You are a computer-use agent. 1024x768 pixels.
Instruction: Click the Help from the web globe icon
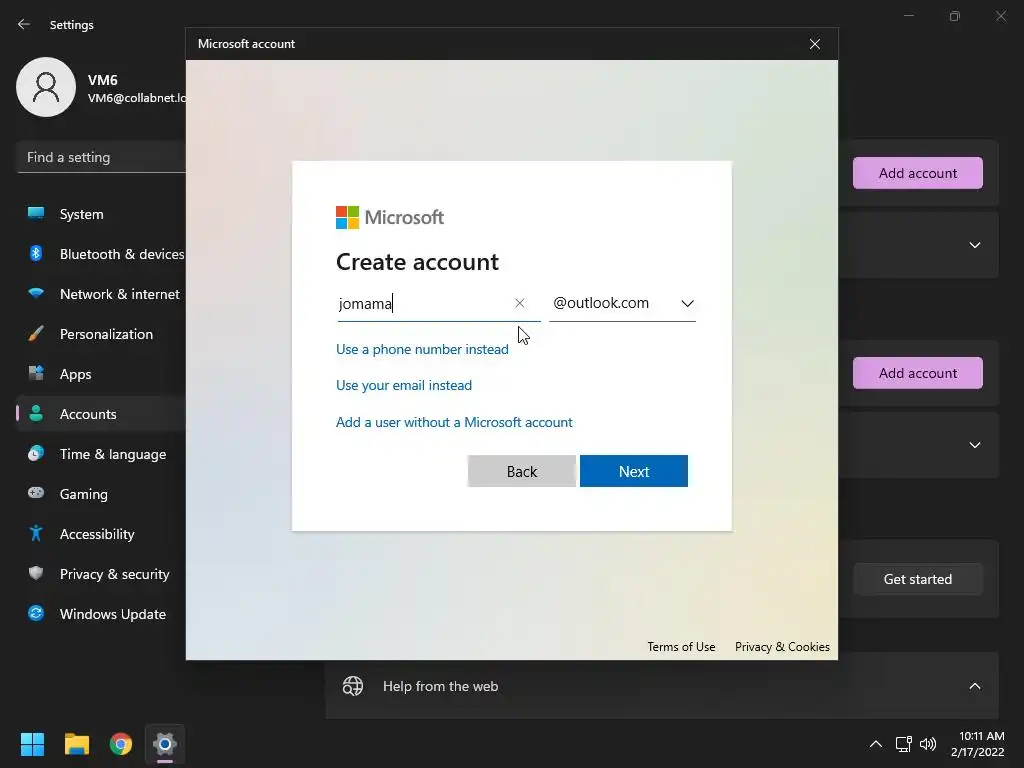353,686
